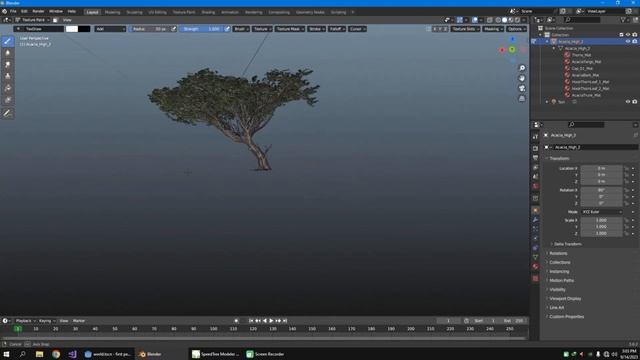Click the primary white color swatch
The image size is (640, 360).
pos(72,29)
